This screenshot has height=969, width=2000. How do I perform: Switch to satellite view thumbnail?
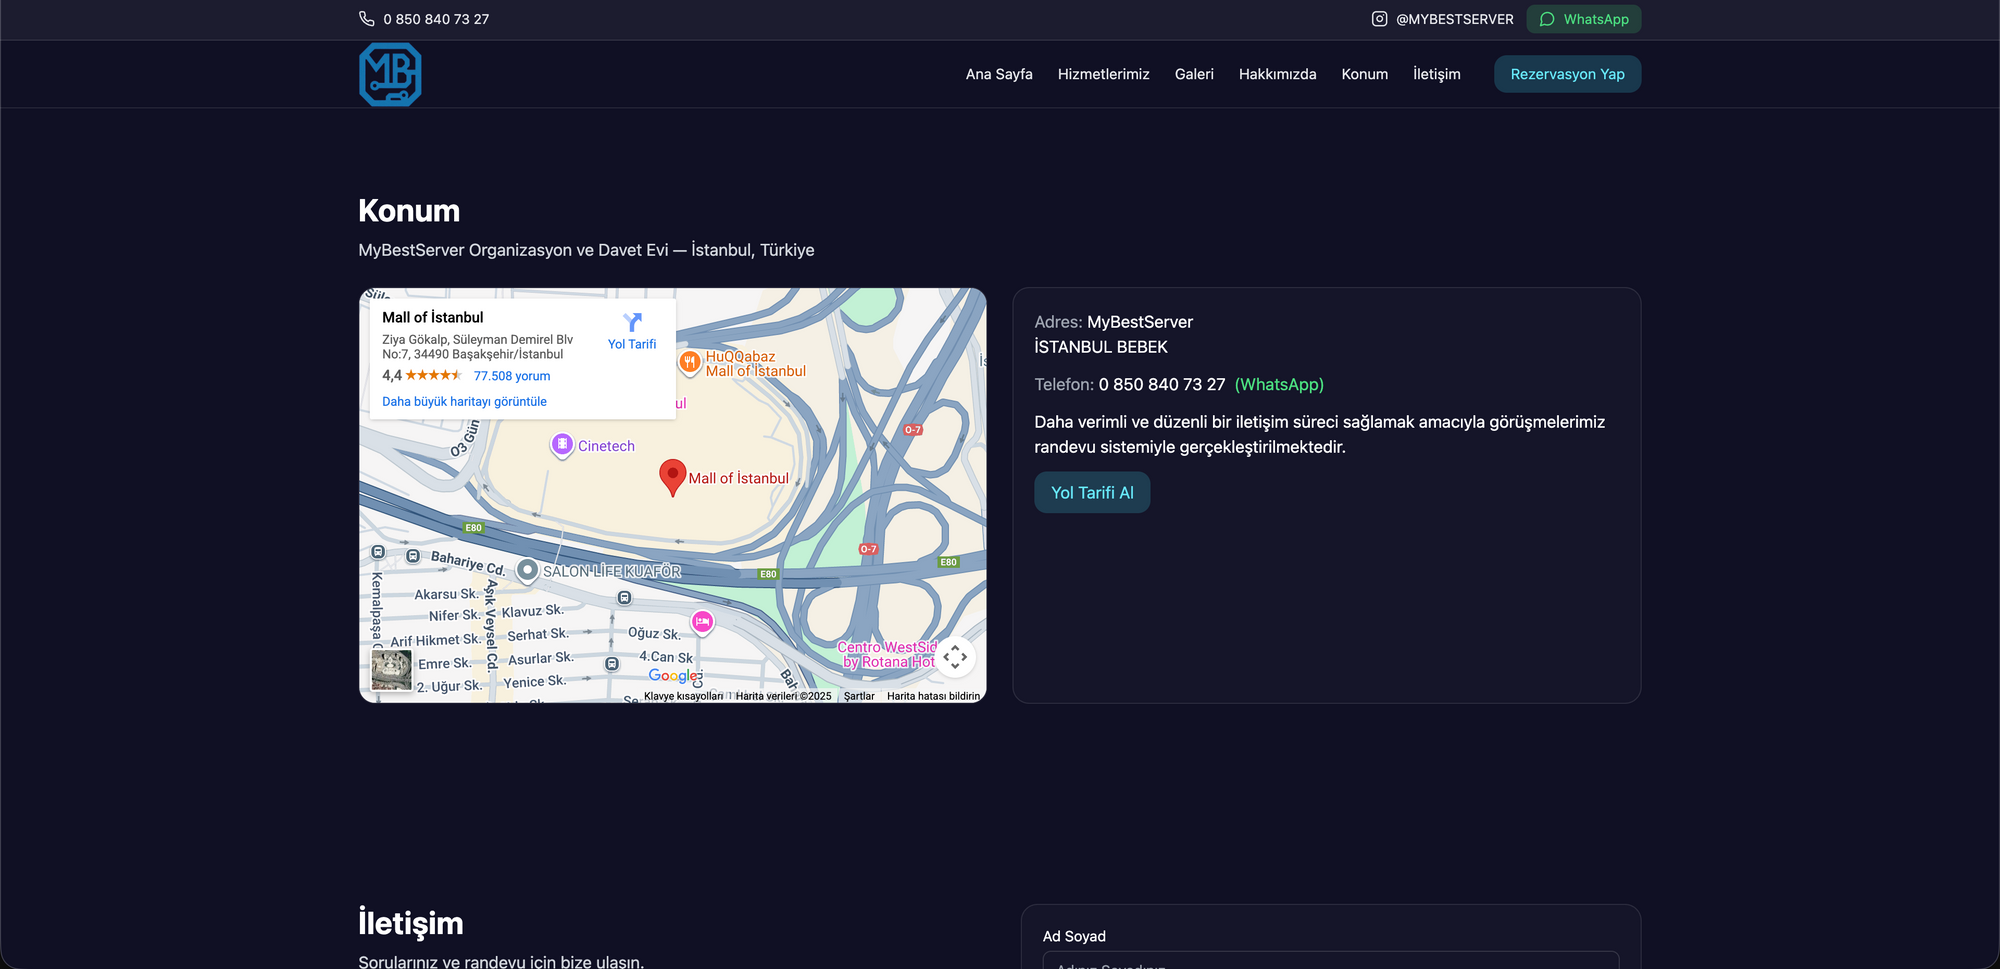391,670
